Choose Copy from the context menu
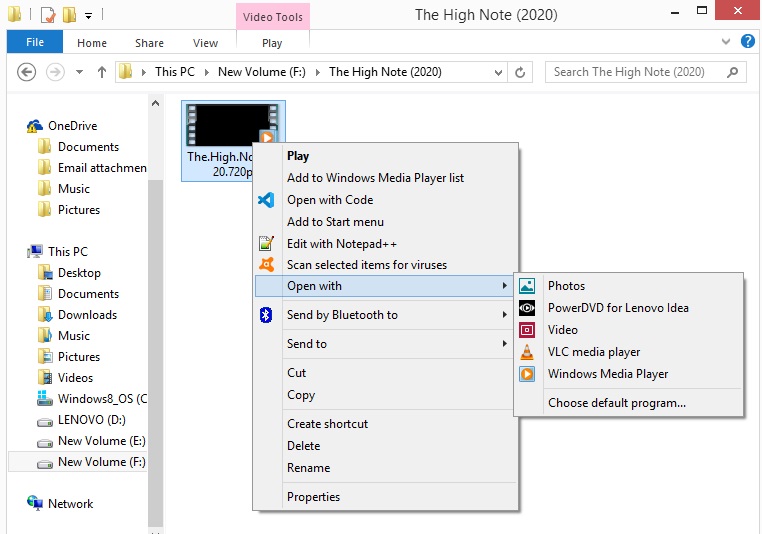 point(385,395)
